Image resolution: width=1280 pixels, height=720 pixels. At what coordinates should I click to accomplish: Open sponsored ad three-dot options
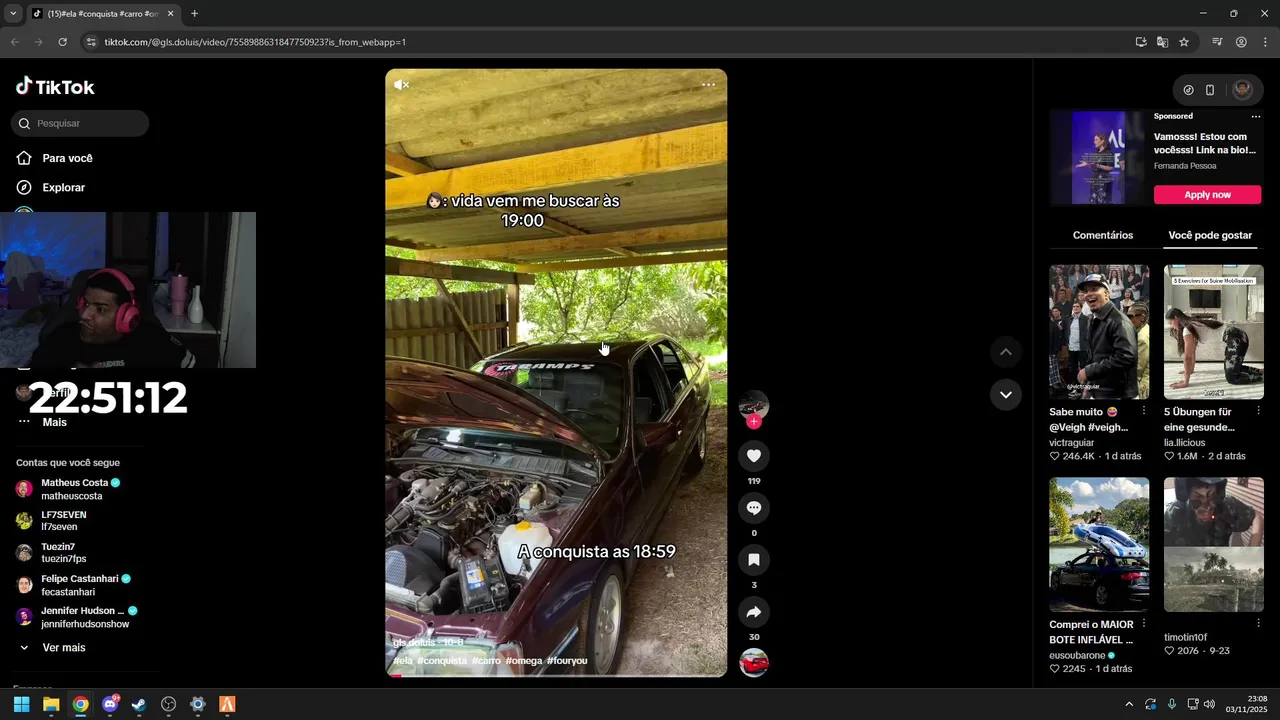point(1256,116)
